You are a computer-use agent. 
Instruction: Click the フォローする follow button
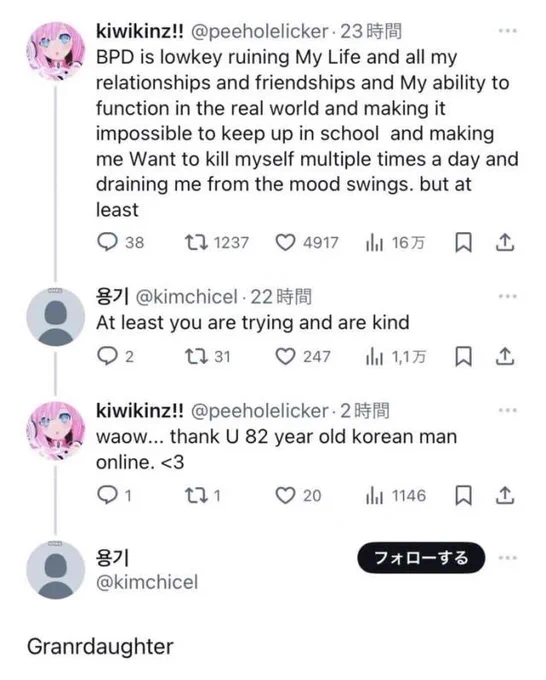(x=421, y=558)
